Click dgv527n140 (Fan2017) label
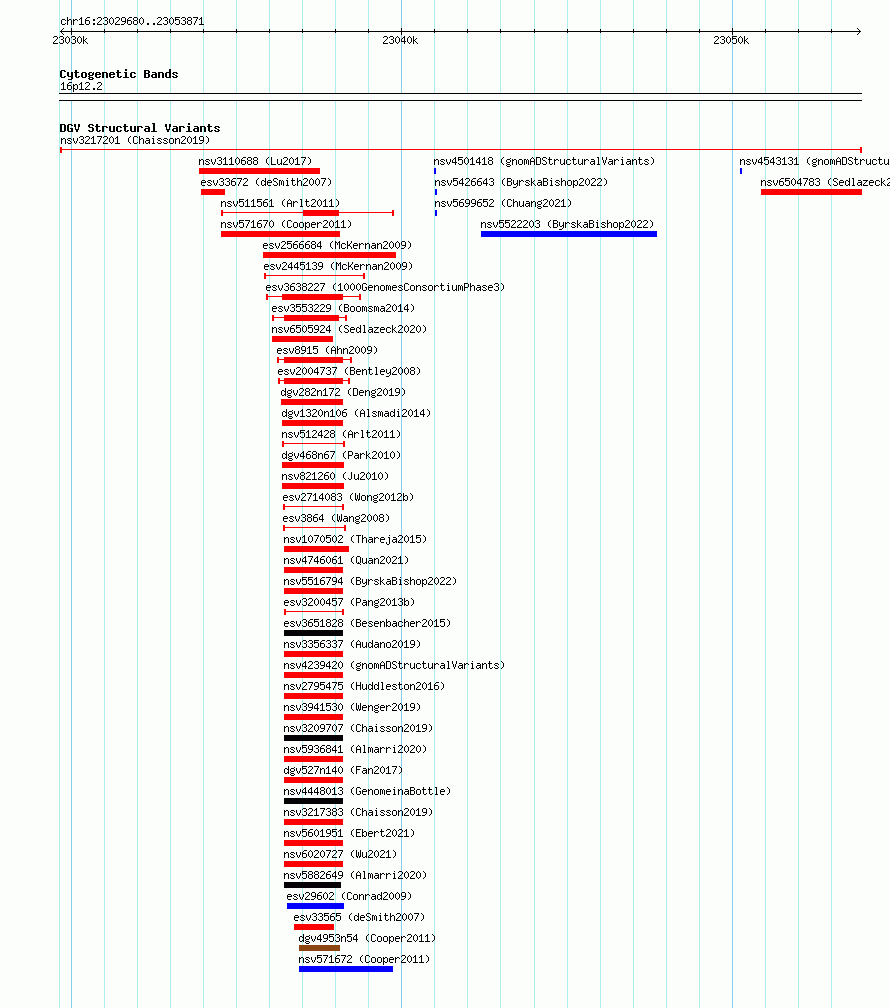The image size is (890, 1008). [x=343, y=770]
